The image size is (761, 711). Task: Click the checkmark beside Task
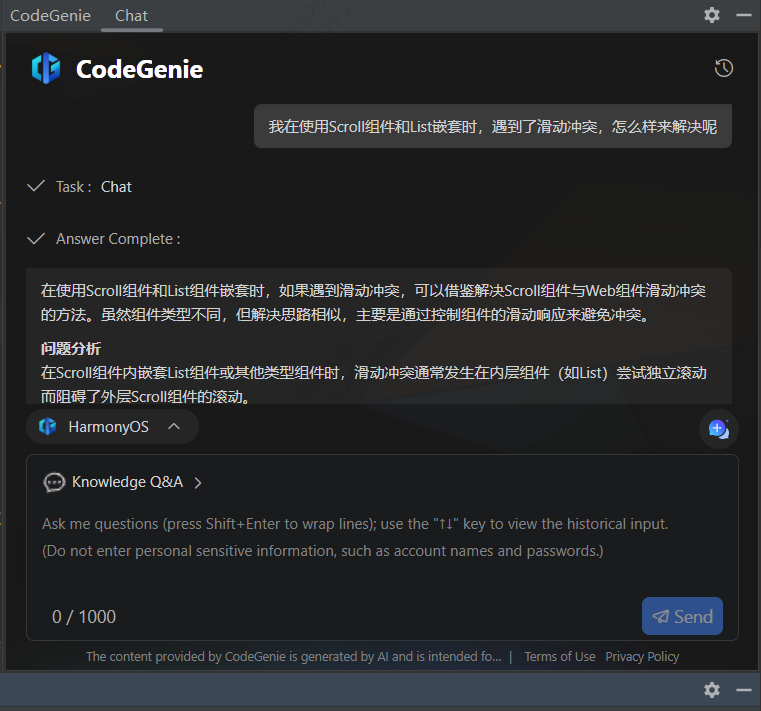click(36, 186)
